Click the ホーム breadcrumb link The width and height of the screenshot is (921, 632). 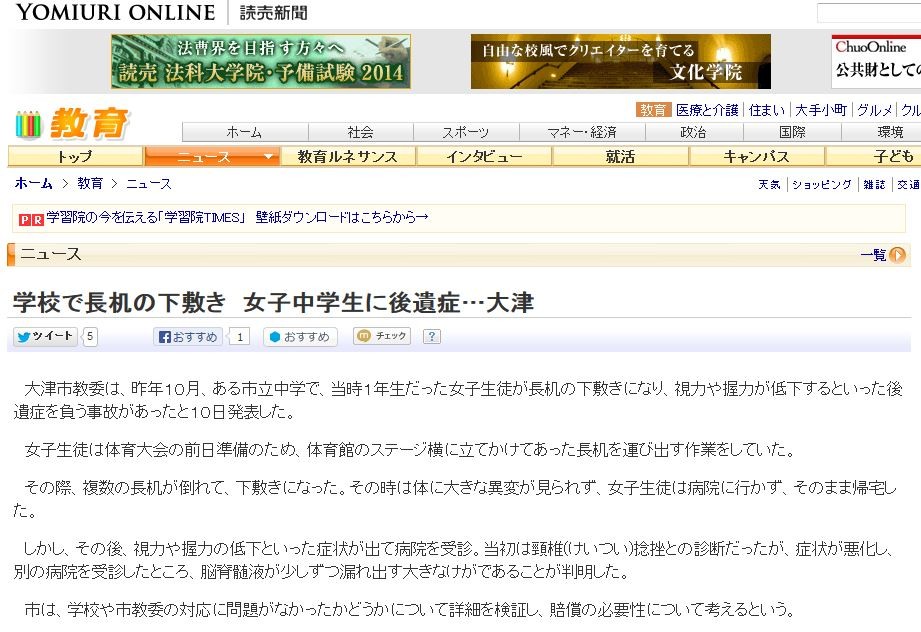click(x=33, y=183)
